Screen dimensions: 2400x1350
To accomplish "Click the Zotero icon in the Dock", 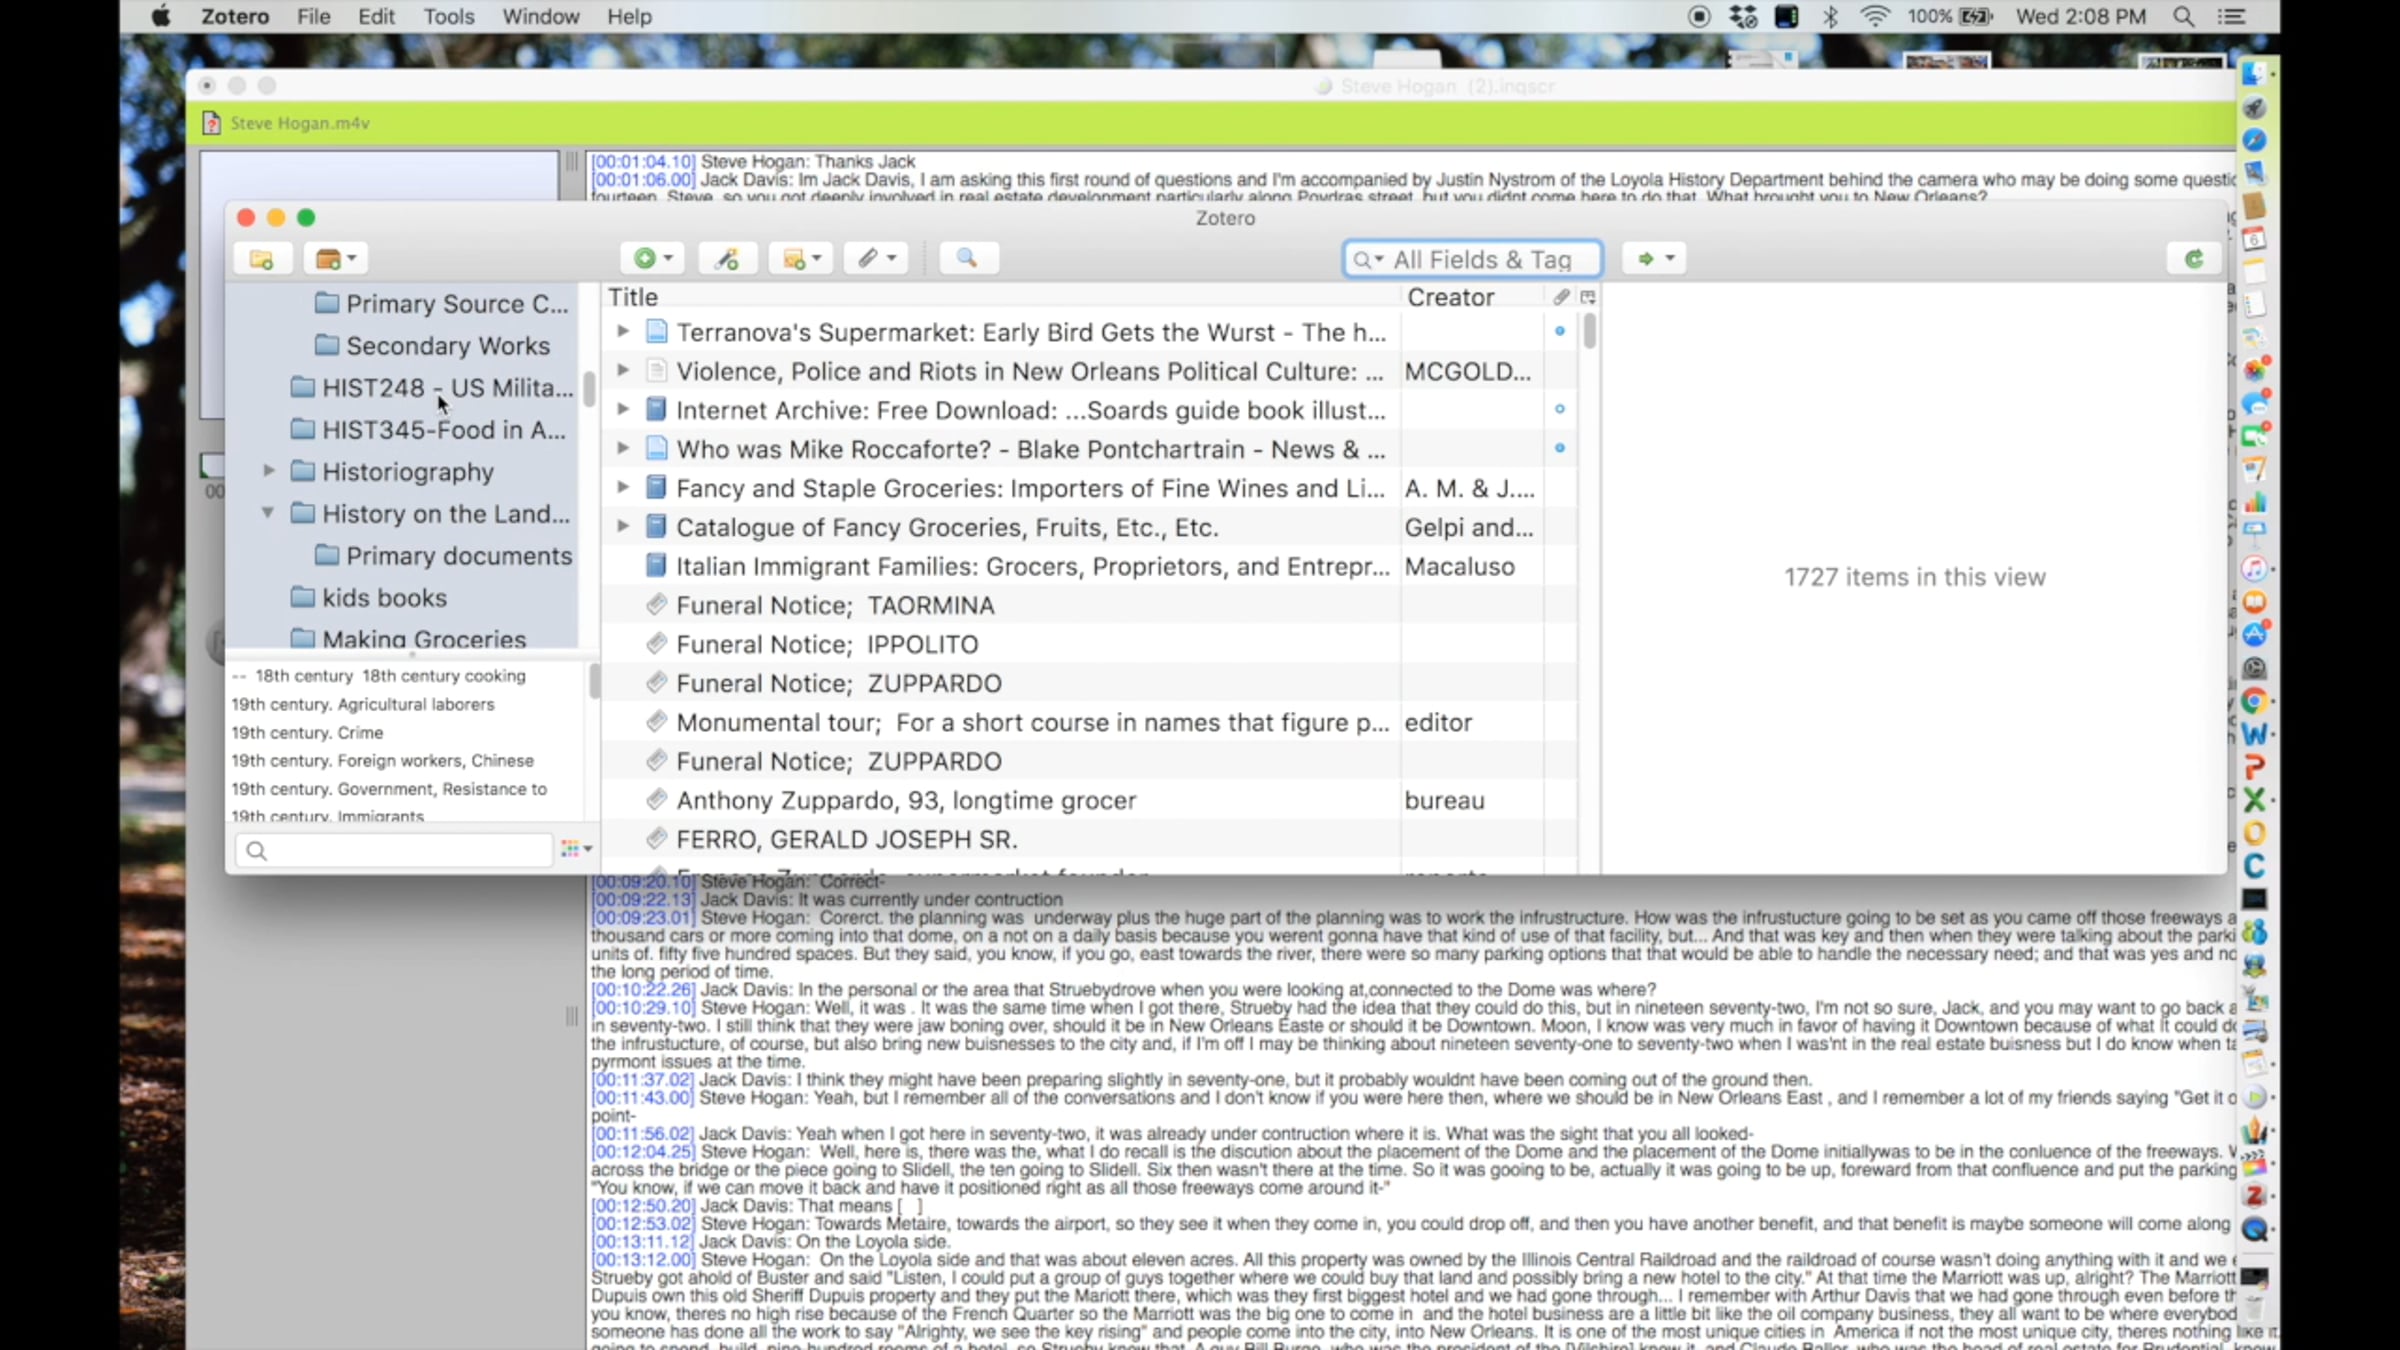I will coord(2254,1196).
